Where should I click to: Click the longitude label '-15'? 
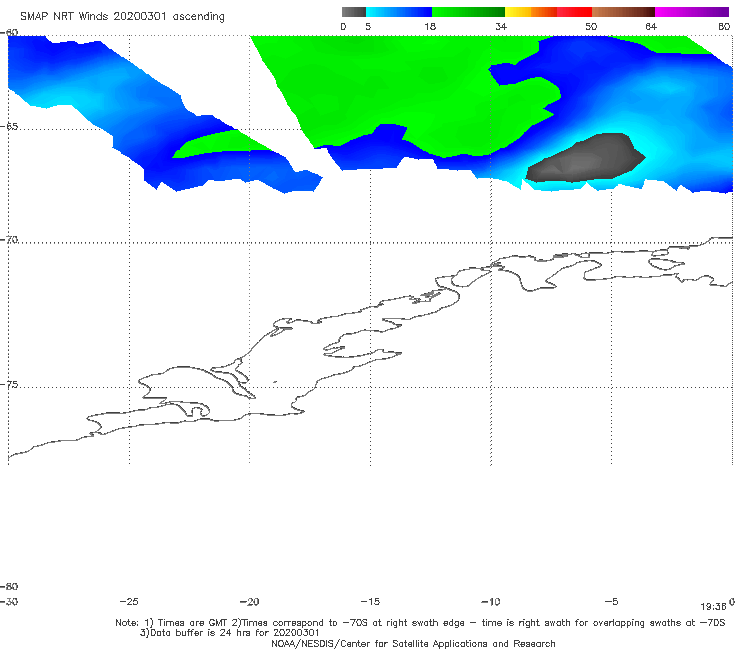370,601
